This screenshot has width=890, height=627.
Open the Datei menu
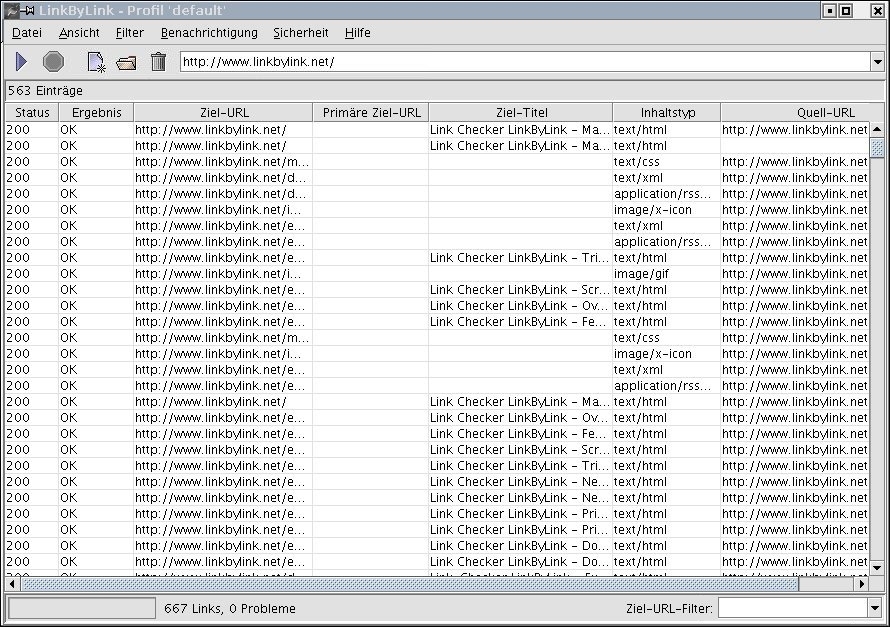point(27,33)
